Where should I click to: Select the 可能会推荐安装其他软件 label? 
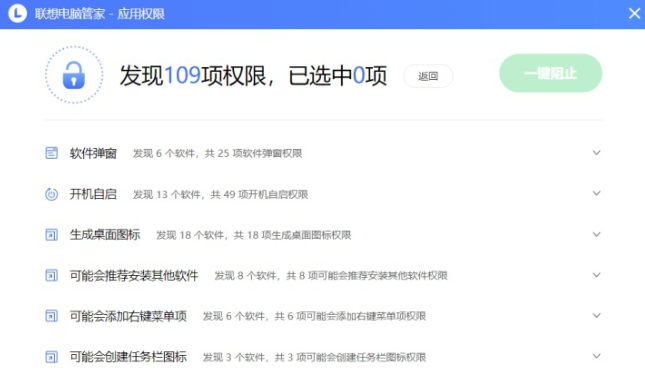(x=134, y=275)
